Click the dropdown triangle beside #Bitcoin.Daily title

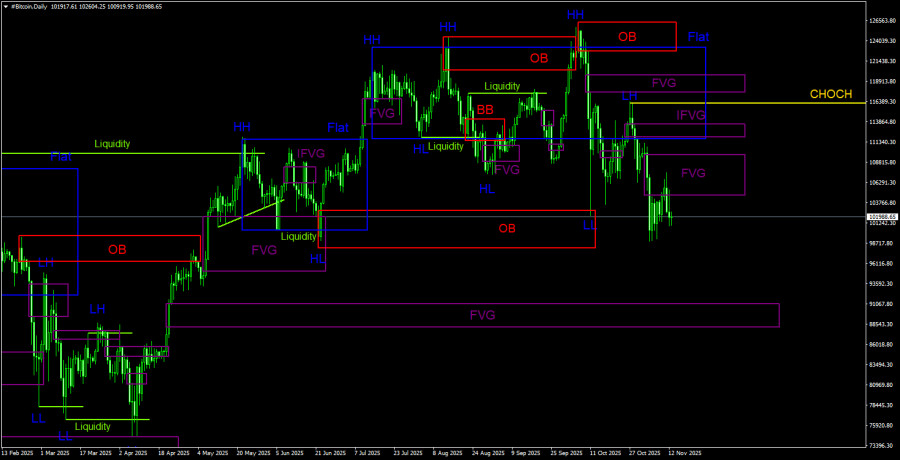5,6
